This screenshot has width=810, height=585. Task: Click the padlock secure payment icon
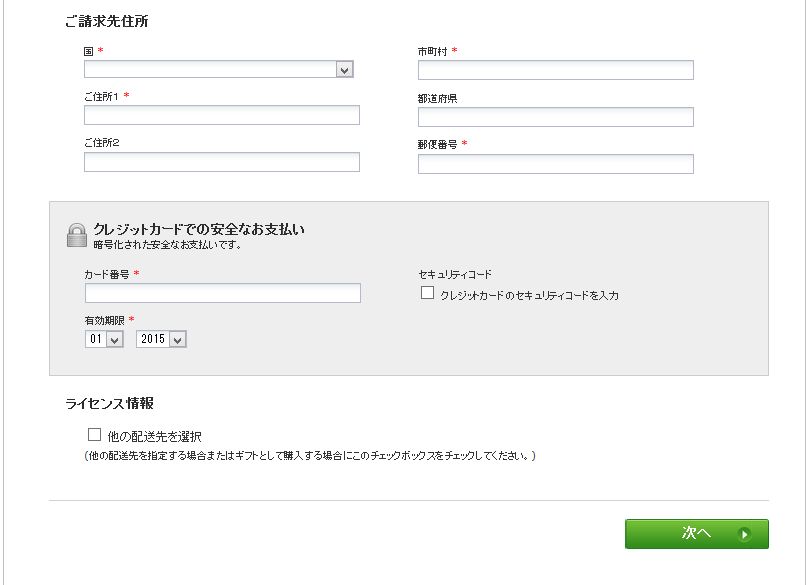pos(76,235)
